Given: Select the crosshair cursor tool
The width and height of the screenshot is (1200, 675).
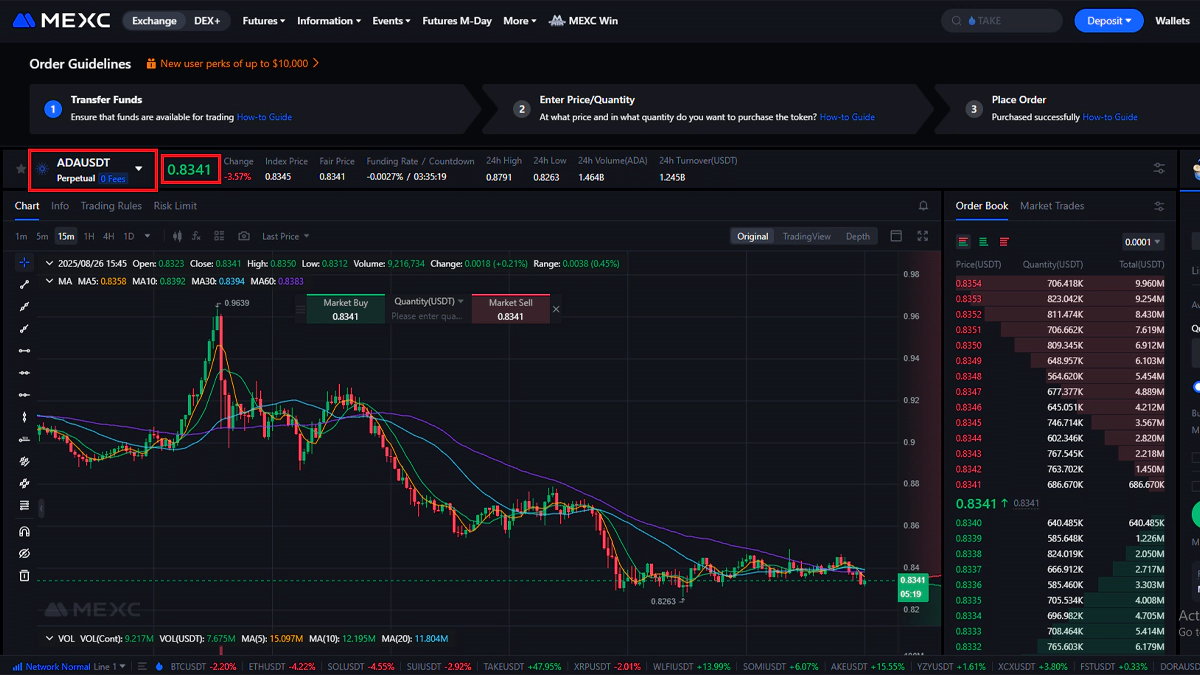Looking at the screenshot, I should (x=24, y=262).
